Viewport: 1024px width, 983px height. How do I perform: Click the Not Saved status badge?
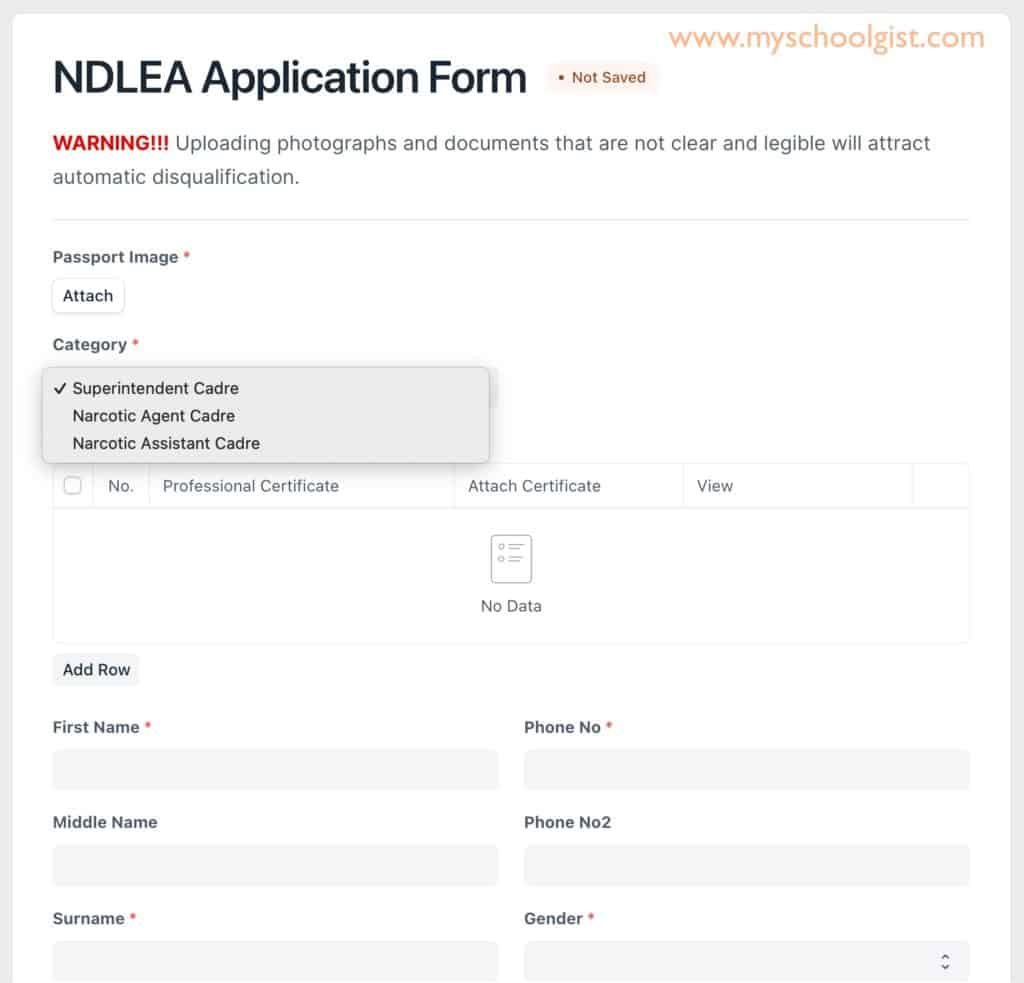(602, 78)
